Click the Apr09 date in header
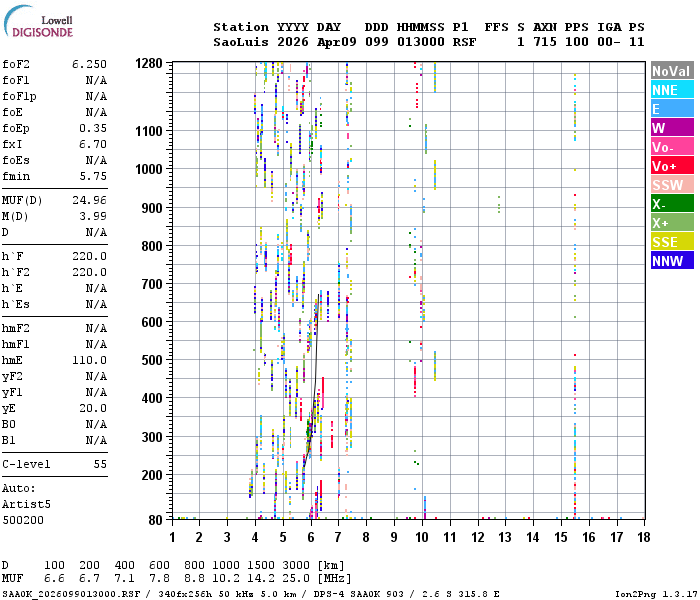Viewport: 700px width, 600px height. (337, 42)
